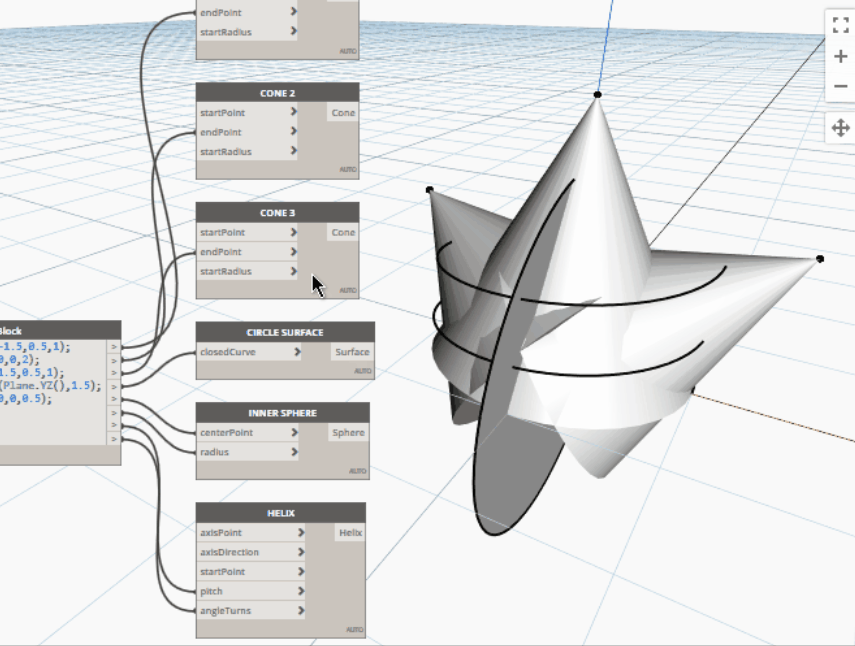This screenshot has width=855, height=646.
Task: Select the HELIX node header
Action: tap(281, 513)
